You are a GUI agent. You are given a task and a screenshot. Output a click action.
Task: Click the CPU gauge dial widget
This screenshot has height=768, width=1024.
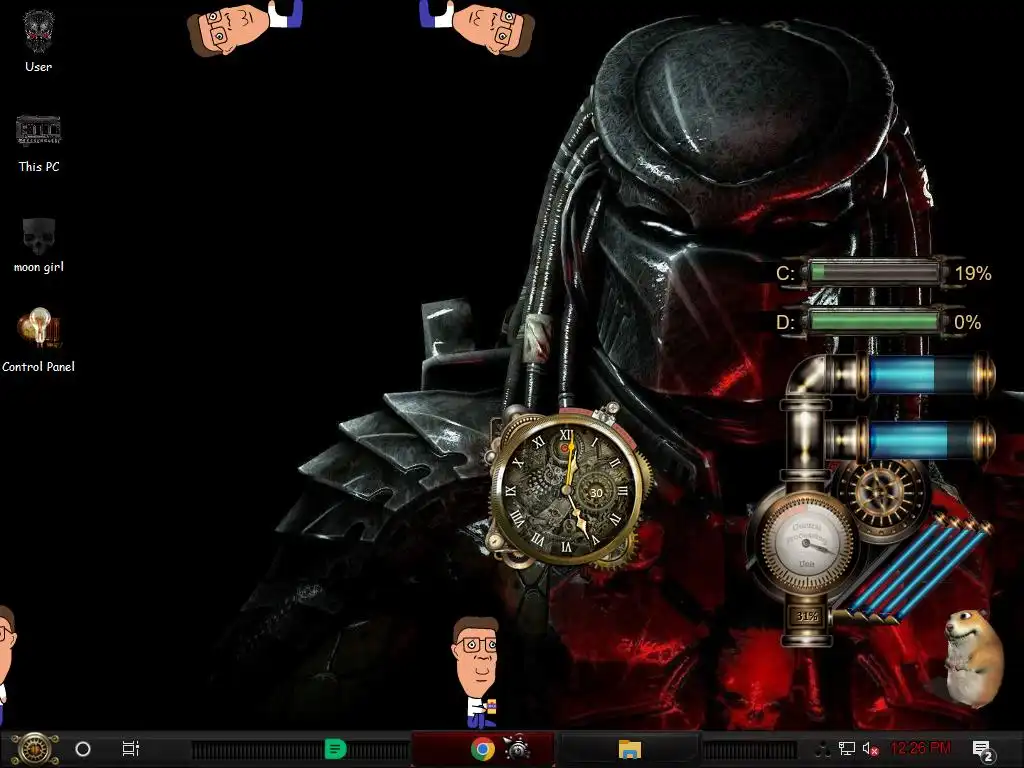tap(806, 542)
